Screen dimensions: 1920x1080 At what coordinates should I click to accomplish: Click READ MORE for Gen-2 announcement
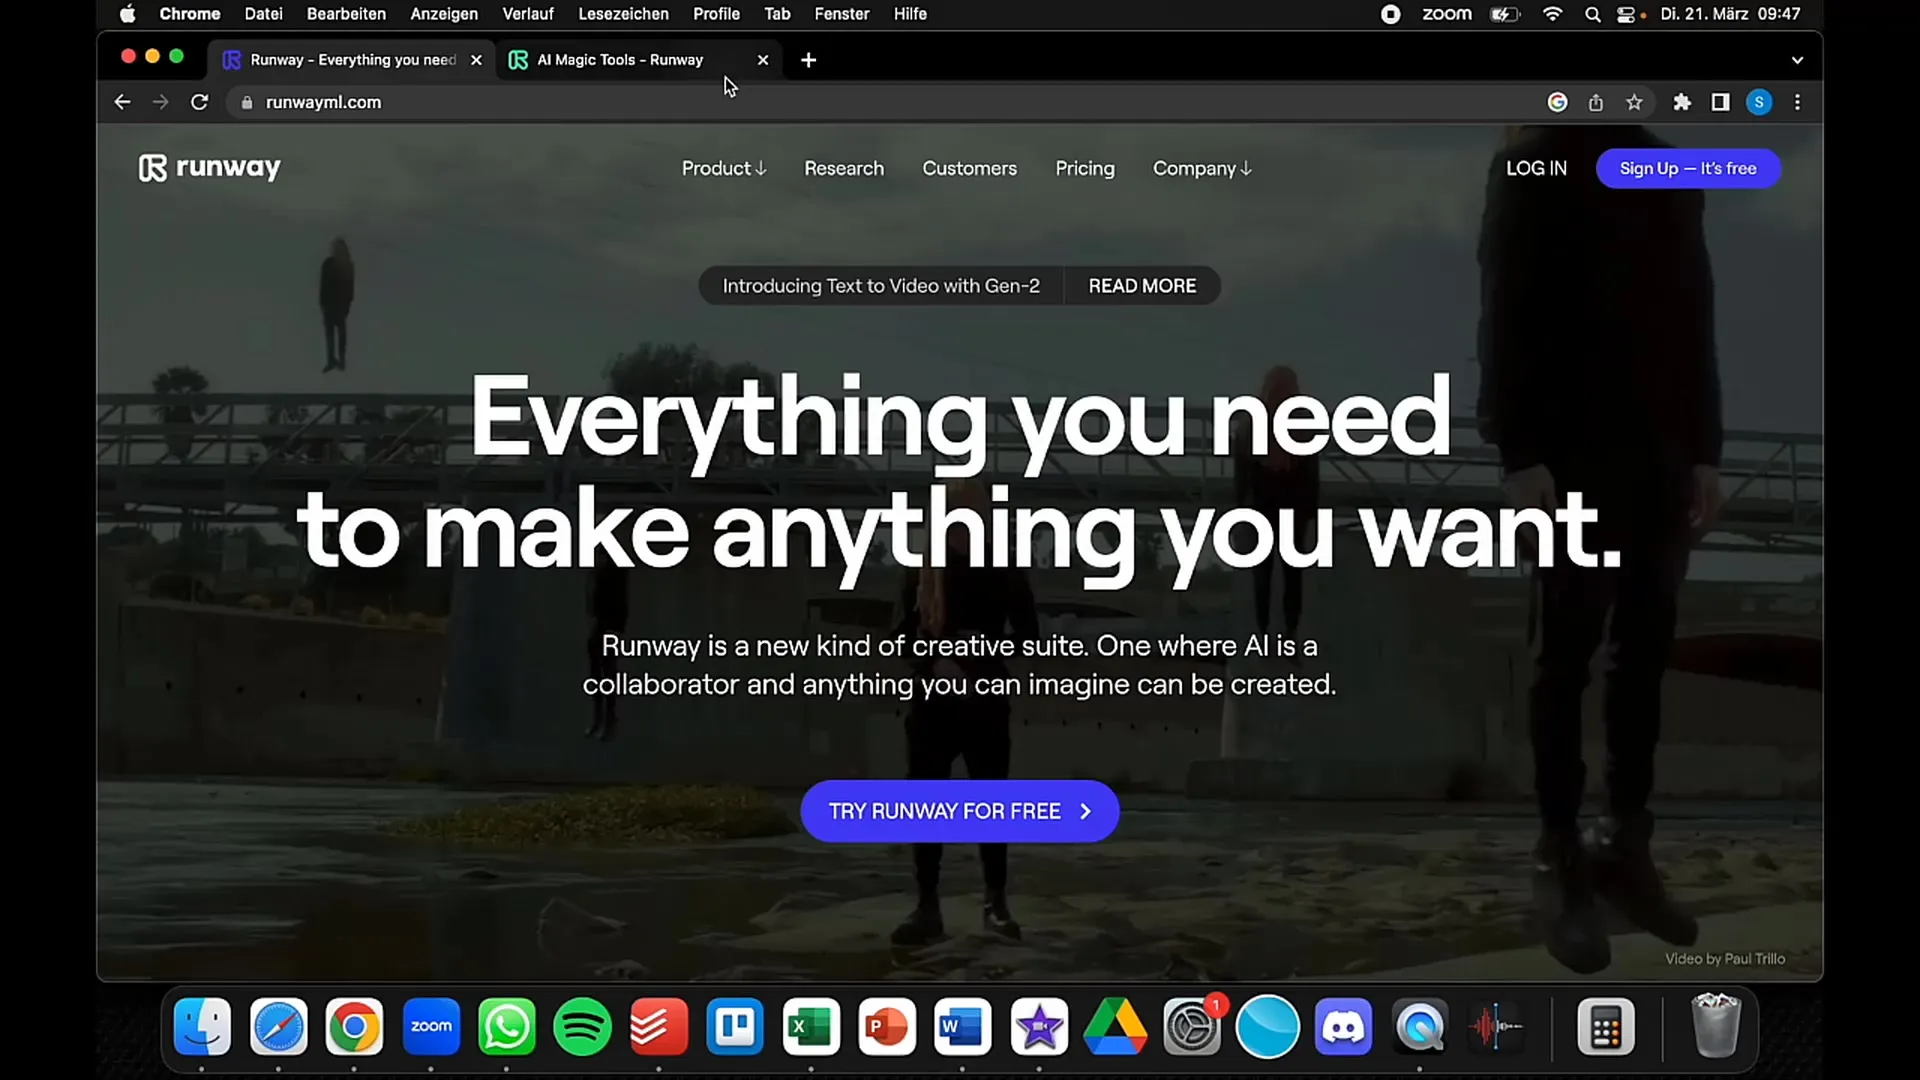coord(1142,285)
